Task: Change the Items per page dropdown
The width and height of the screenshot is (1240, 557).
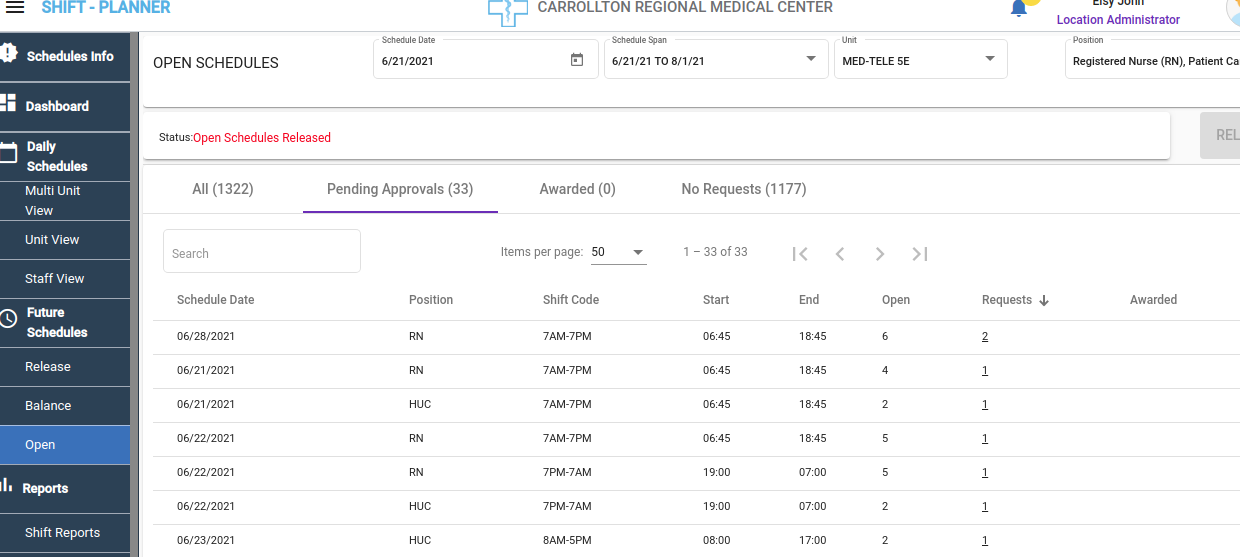Action: (x=618, y=253)
